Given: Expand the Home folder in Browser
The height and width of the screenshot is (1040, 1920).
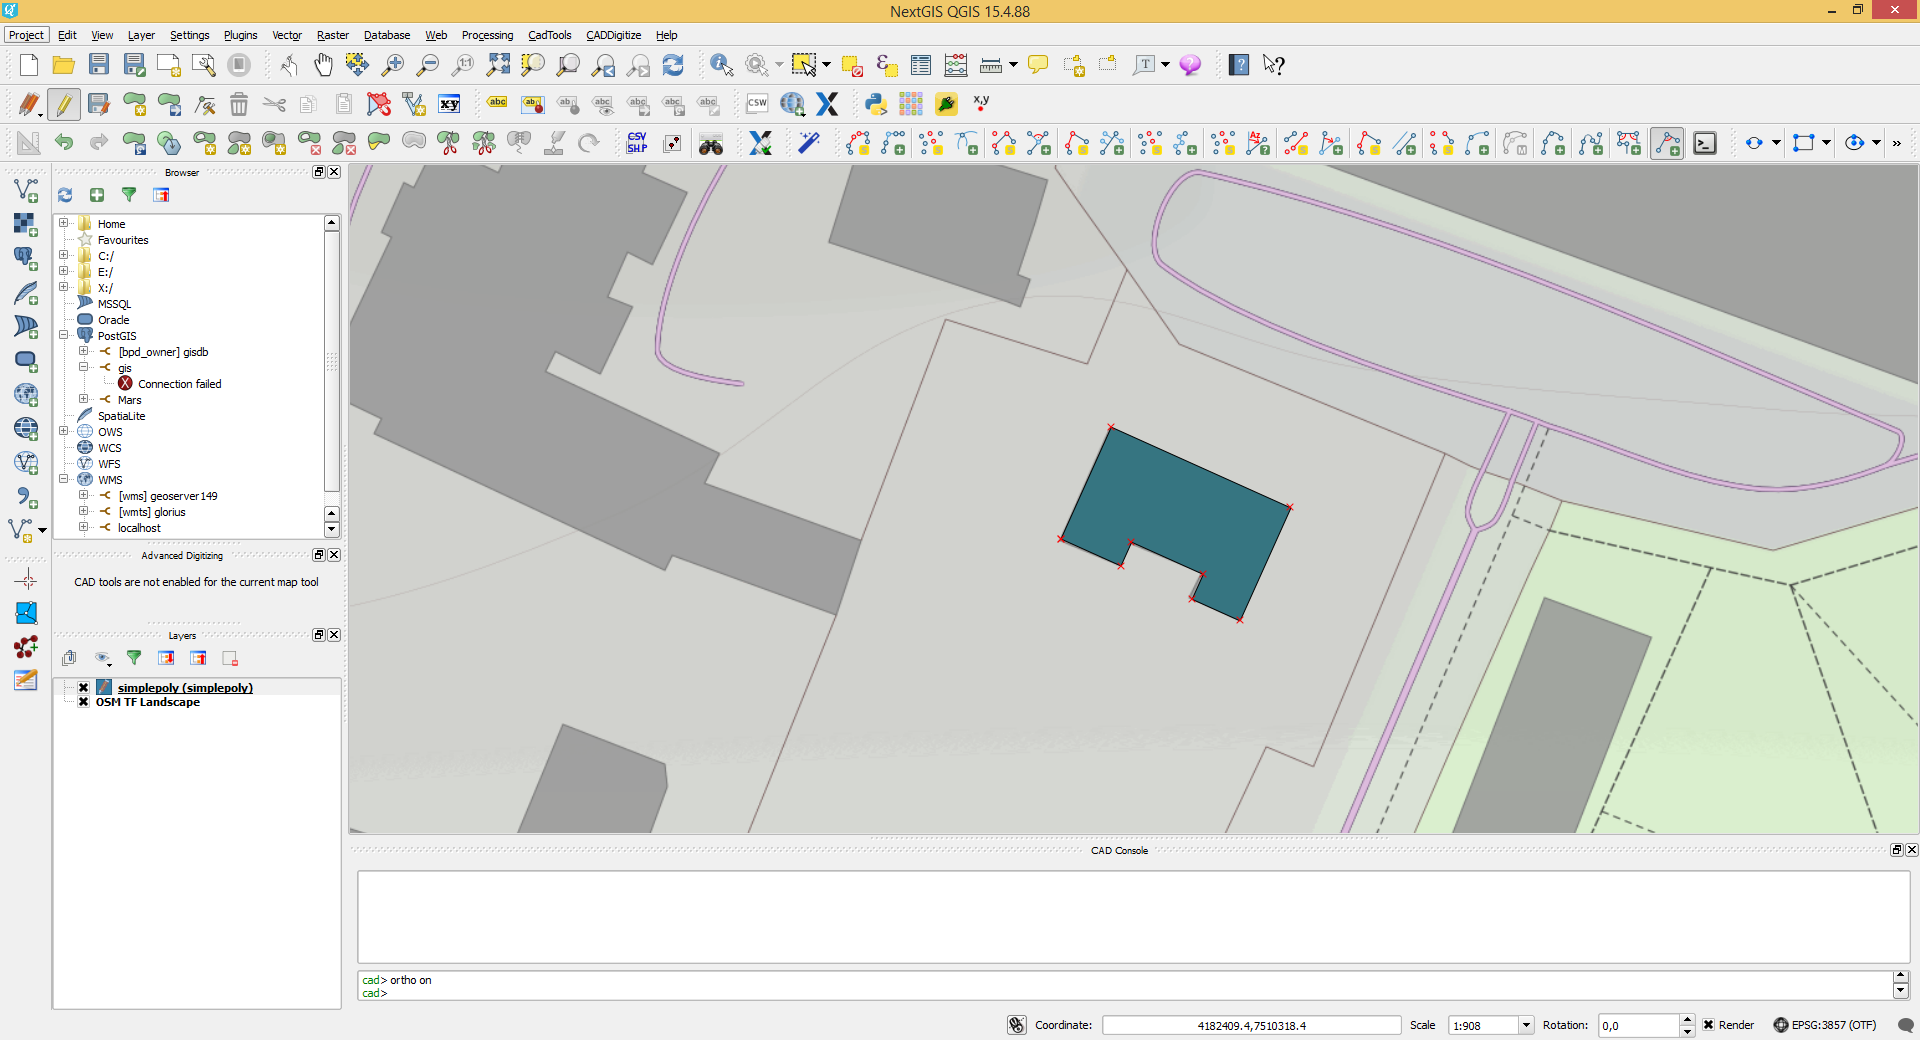Looking at the screenshot, I should [x=64, y=224].
